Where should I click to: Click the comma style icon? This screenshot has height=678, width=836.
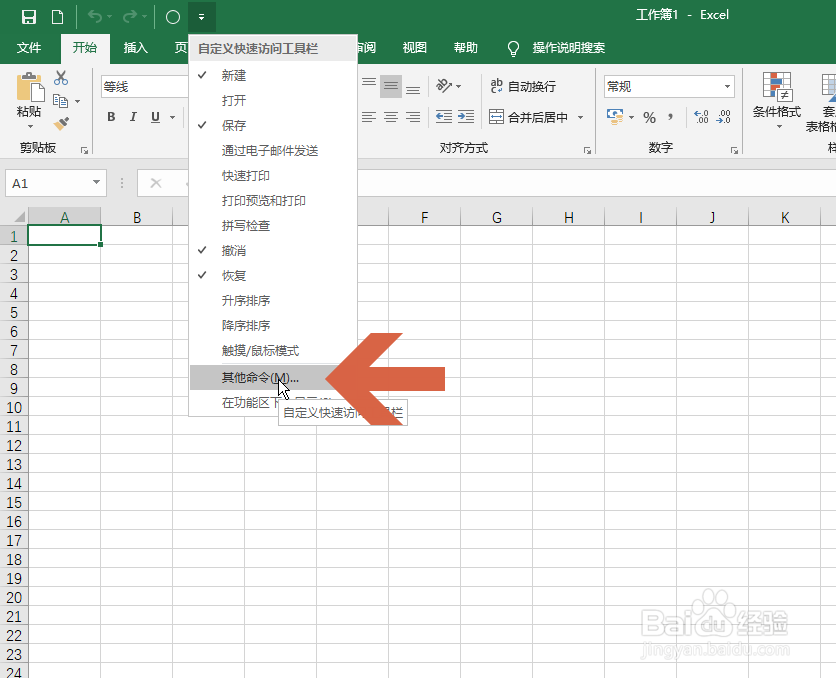click(x=670, y=117)
